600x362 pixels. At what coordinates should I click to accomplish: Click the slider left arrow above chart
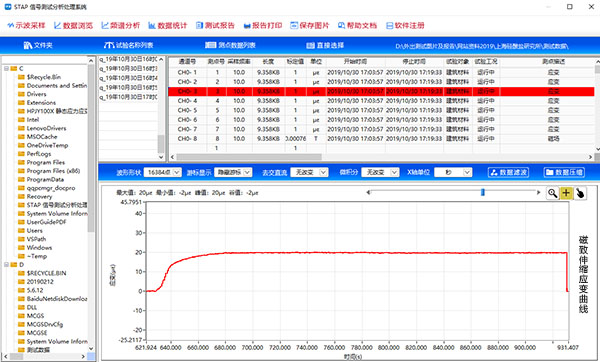click(x=368, y=192)
